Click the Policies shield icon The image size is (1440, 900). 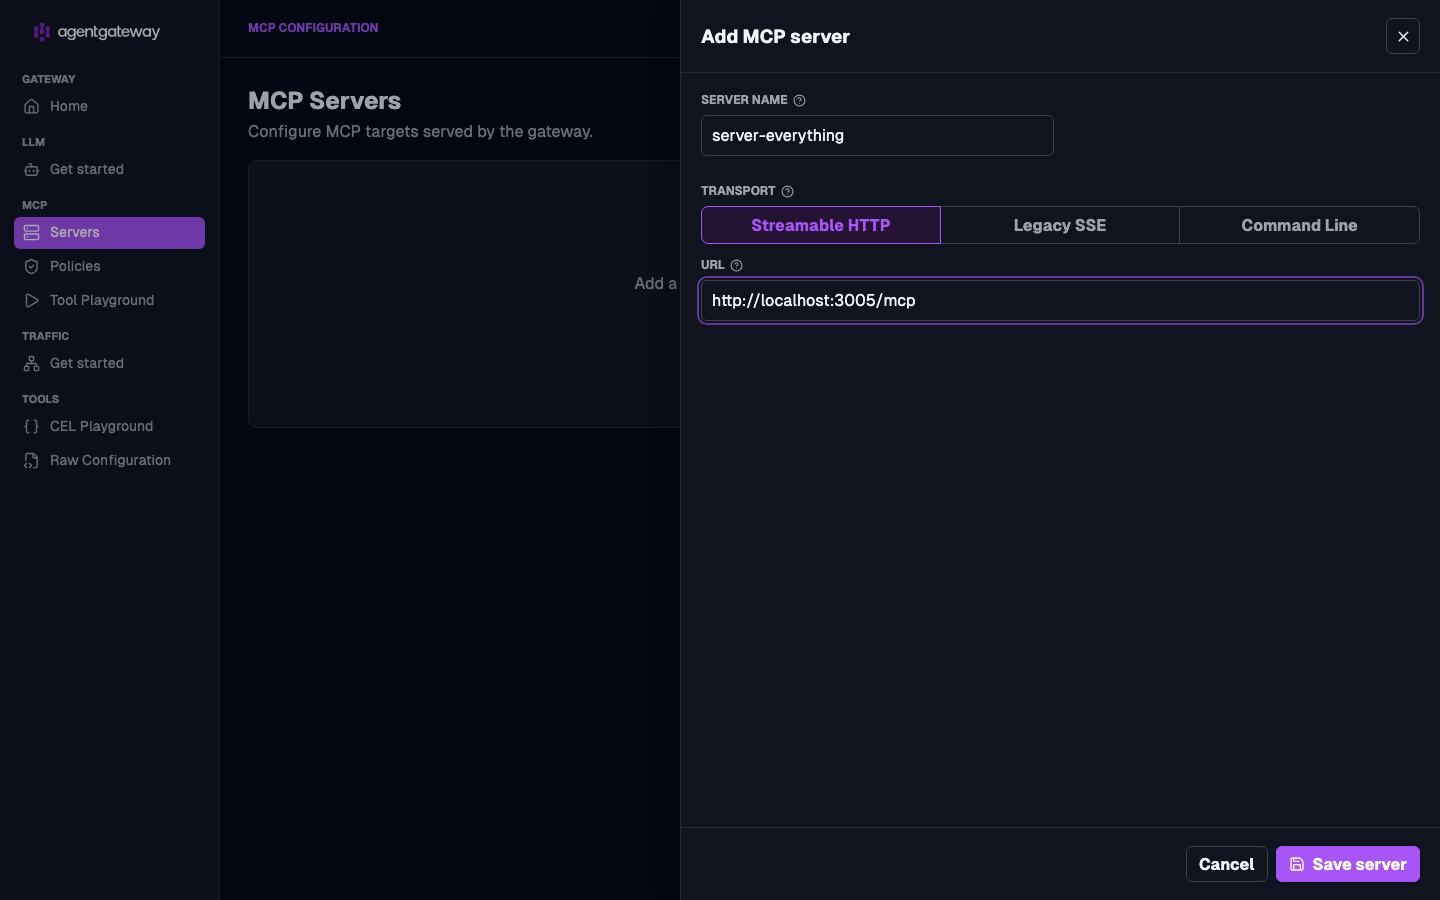32,266
